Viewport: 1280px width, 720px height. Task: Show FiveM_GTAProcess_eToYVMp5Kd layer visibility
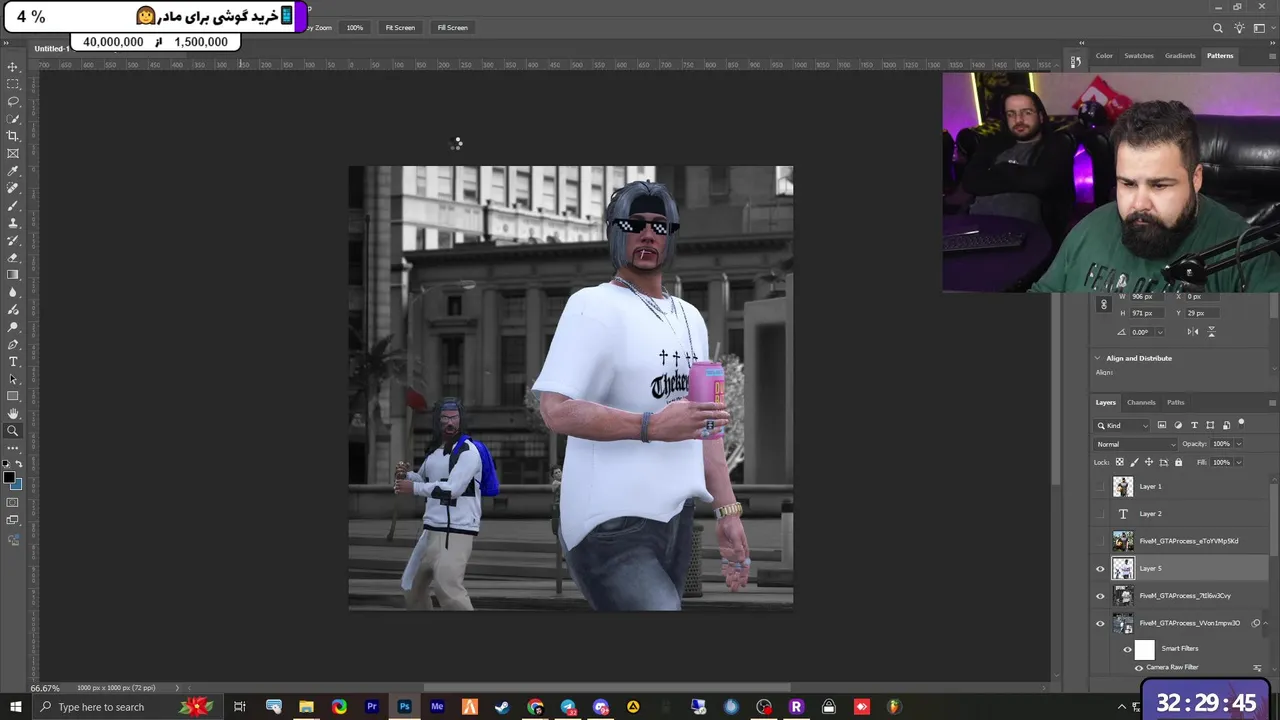click(x=1101, y=541)
